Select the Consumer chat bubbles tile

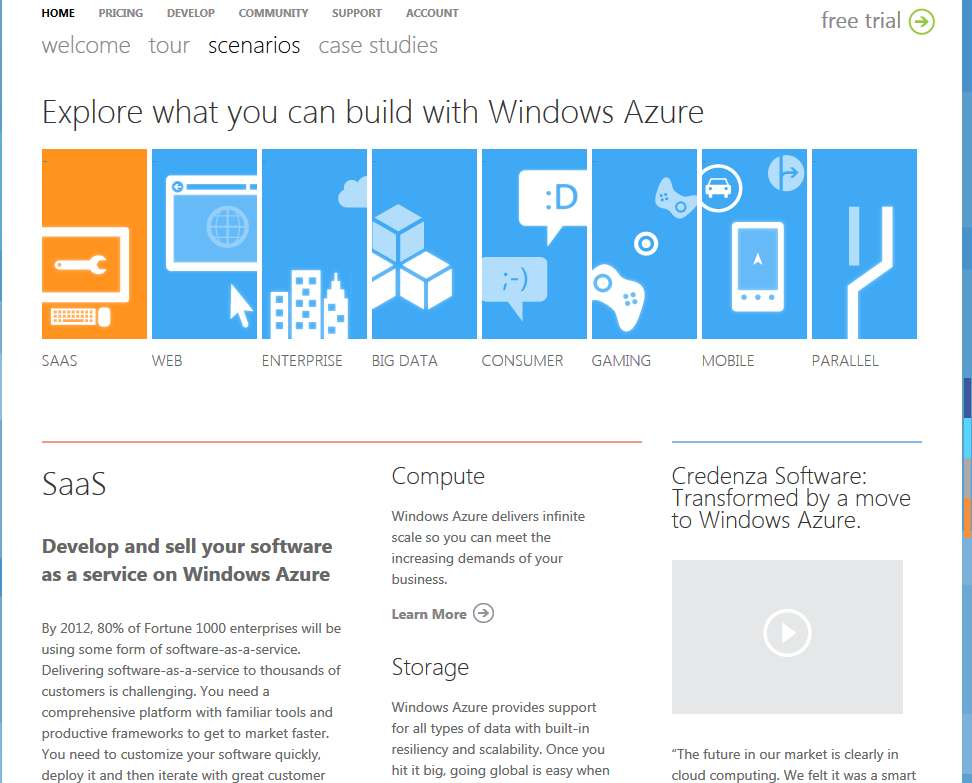coord(534,244)
